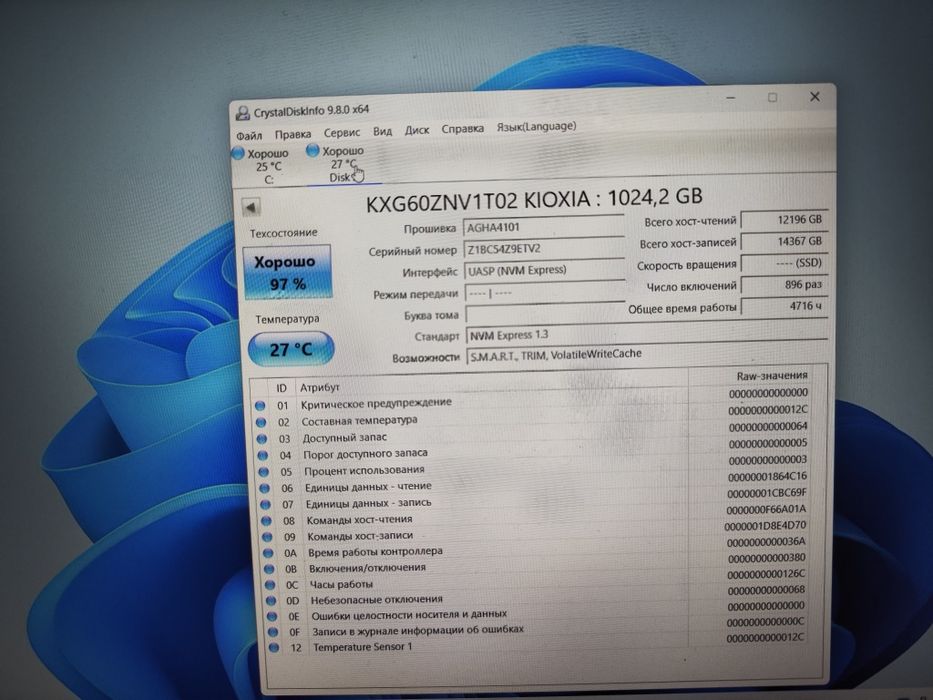Open the Диск menu
The image size is (933, 700).
(417, 130)
